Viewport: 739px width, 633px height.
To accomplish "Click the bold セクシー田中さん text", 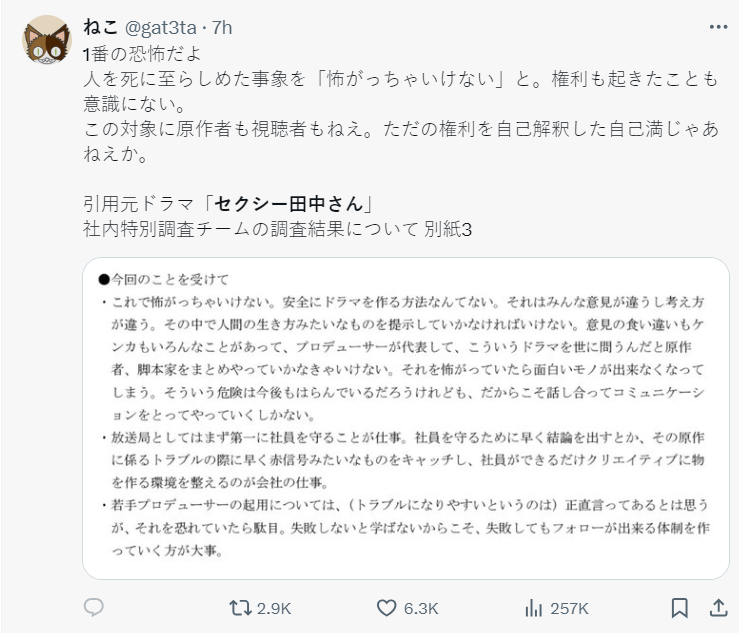I will coord(290,205).
